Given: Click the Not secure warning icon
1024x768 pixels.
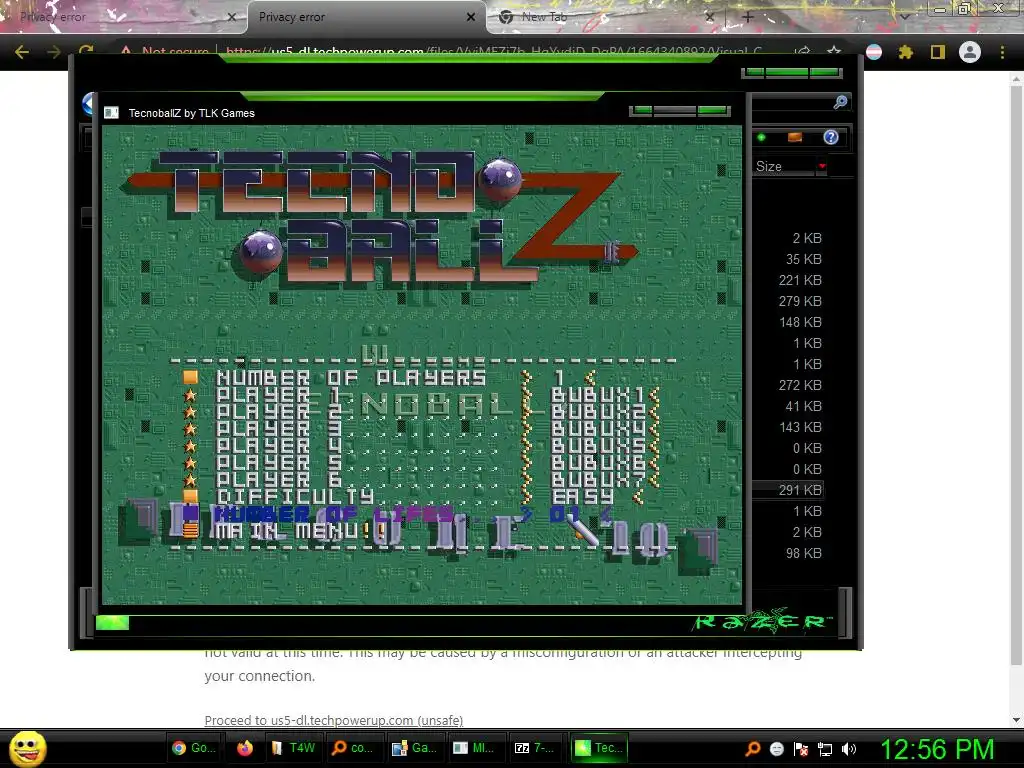Looking at the screenshot, I should 125,51.
